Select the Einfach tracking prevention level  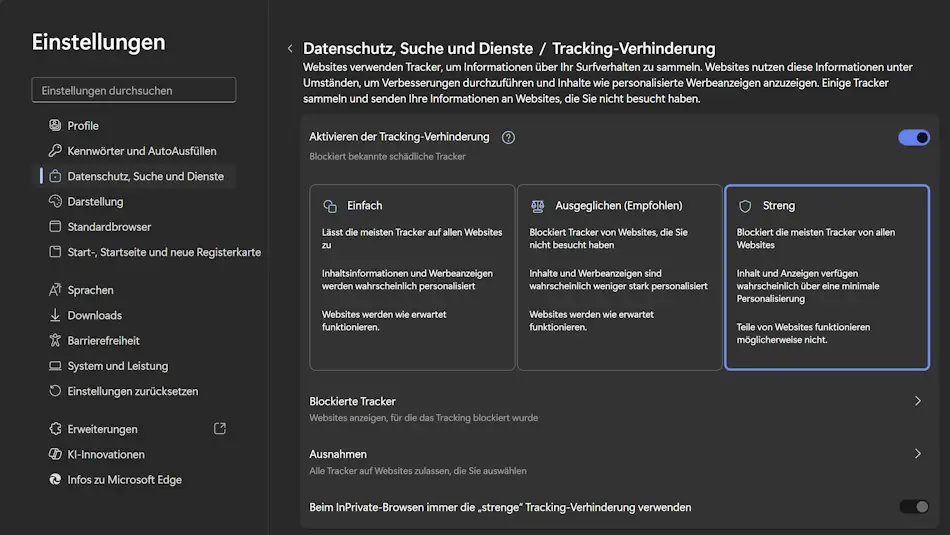(x=412, y=277)
